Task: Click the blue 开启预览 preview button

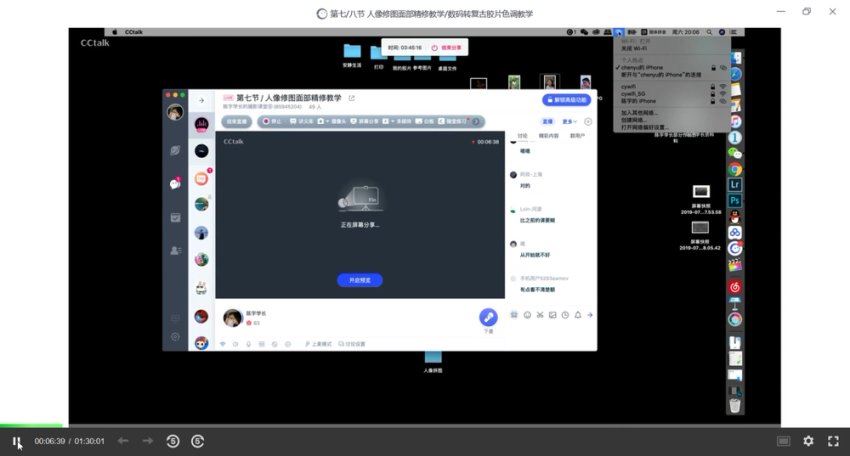Action: (x=359, y=280)
